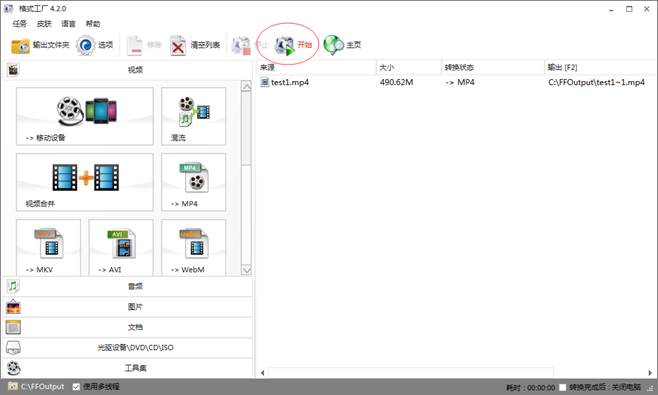The width and height of the screenshot is (658, 395).
Task: Choose the -> AVI conversion tile
Action: click(x=121, y=247)
